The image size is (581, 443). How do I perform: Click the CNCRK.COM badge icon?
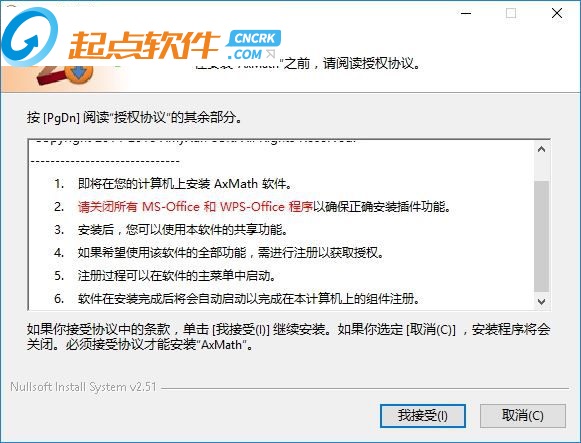[254, 45]
